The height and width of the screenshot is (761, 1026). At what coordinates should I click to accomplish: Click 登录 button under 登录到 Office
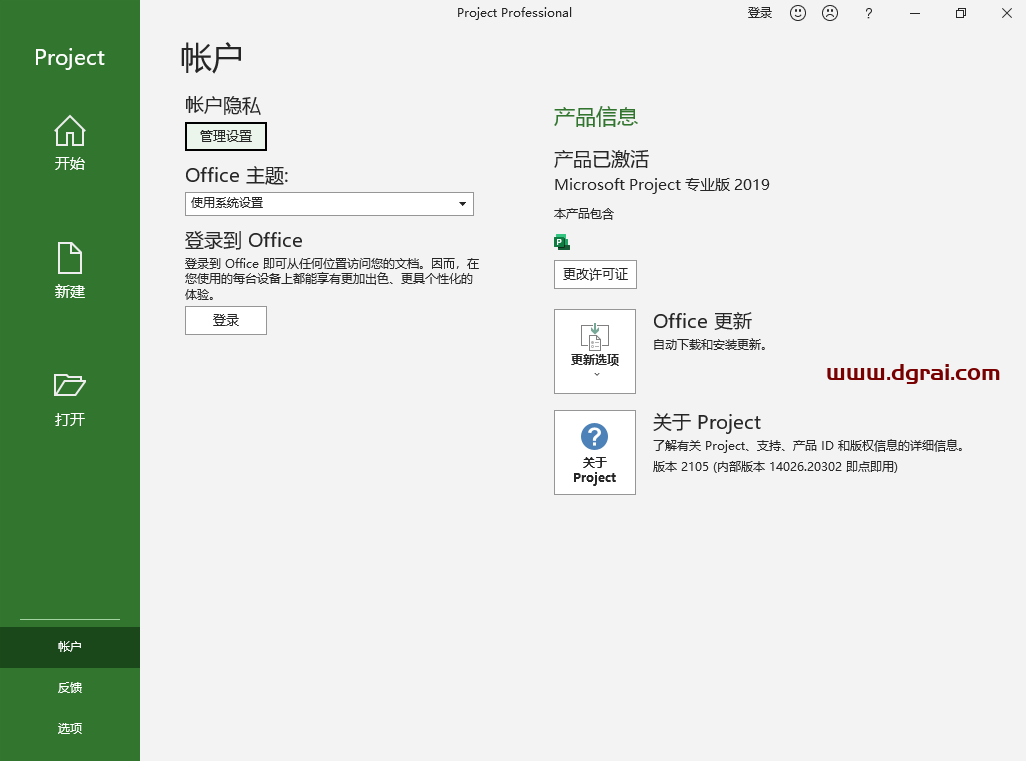226,321
